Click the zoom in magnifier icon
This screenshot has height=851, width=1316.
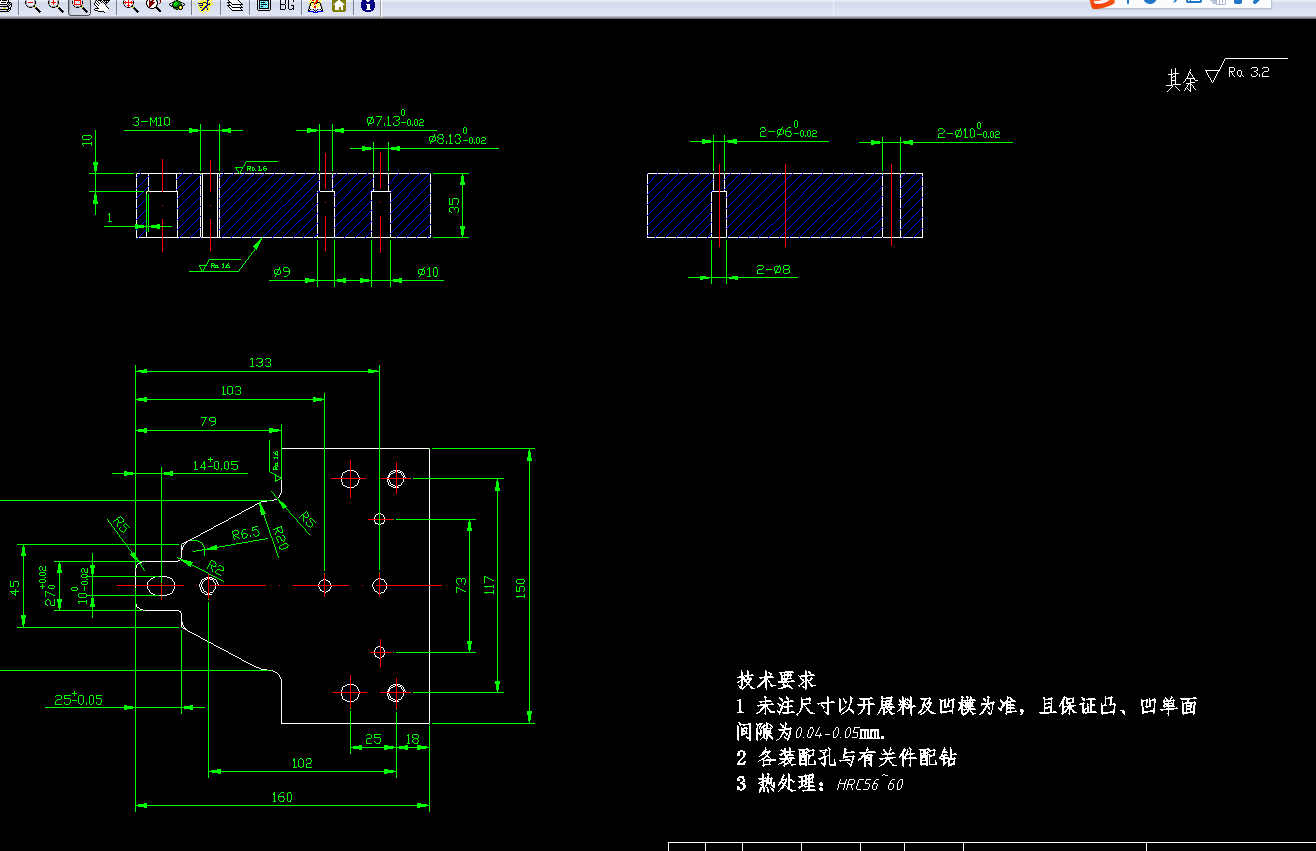[x=55, y=5]
